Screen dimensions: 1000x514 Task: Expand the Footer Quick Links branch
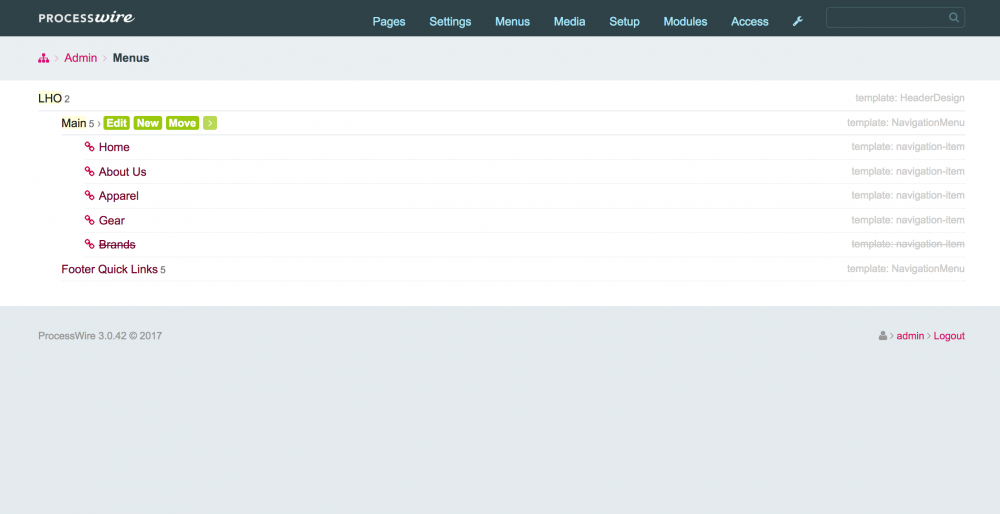[x=109, y=269]
